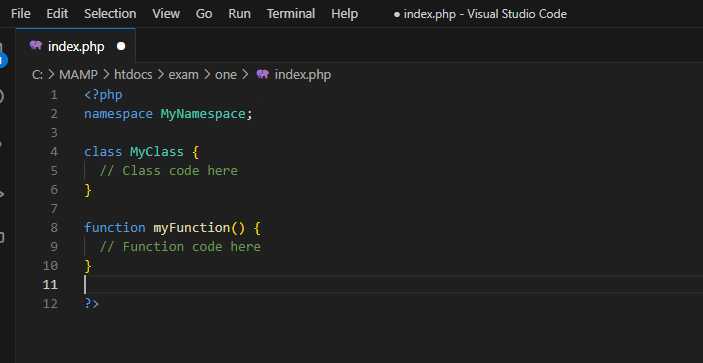Screen dimensions: 703x363
Task: Click the closing brace on line 6
Action: pyautogui.click(x=88, y=190)
